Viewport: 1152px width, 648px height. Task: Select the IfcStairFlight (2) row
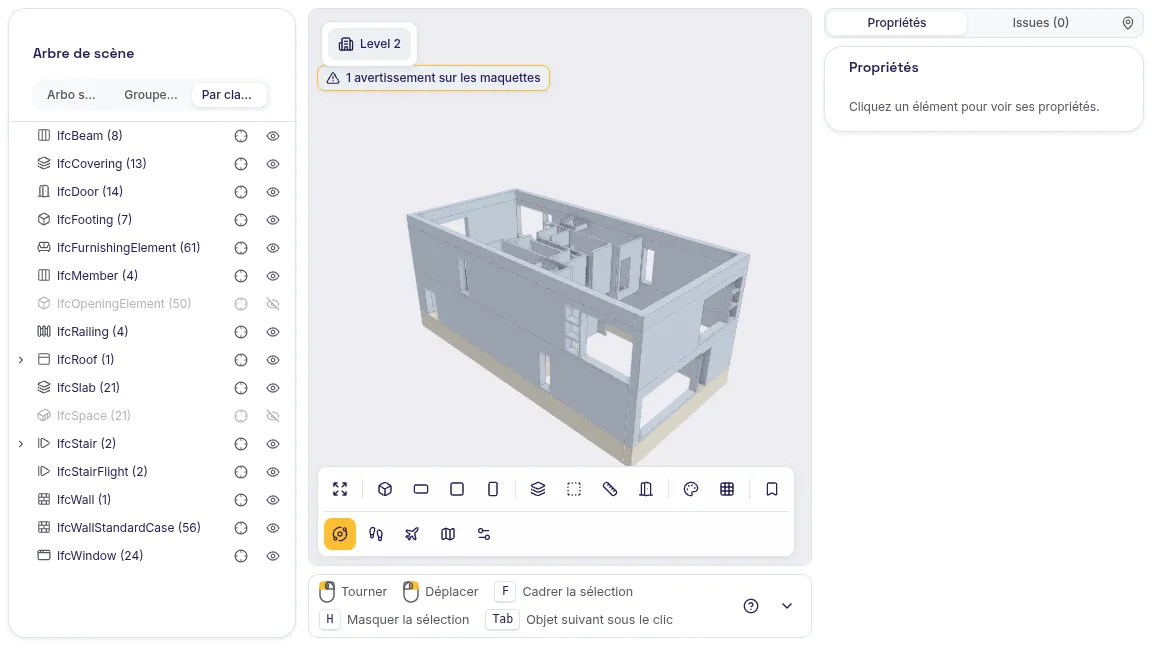point(152,472)
